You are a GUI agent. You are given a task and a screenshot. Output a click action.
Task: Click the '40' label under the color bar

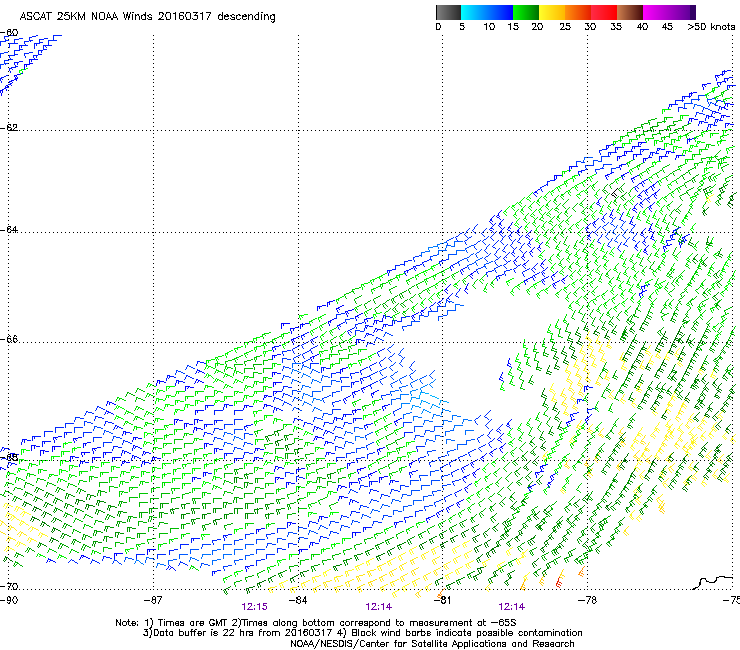[642, 27]
